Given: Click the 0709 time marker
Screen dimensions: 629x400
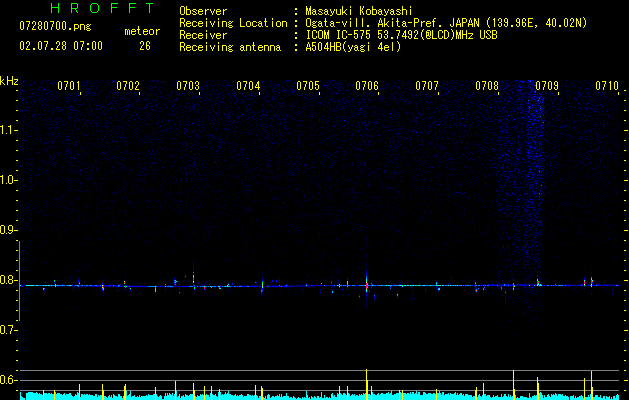Looking at the screenshot, I should pyautogui.click(x=547, y=86).
